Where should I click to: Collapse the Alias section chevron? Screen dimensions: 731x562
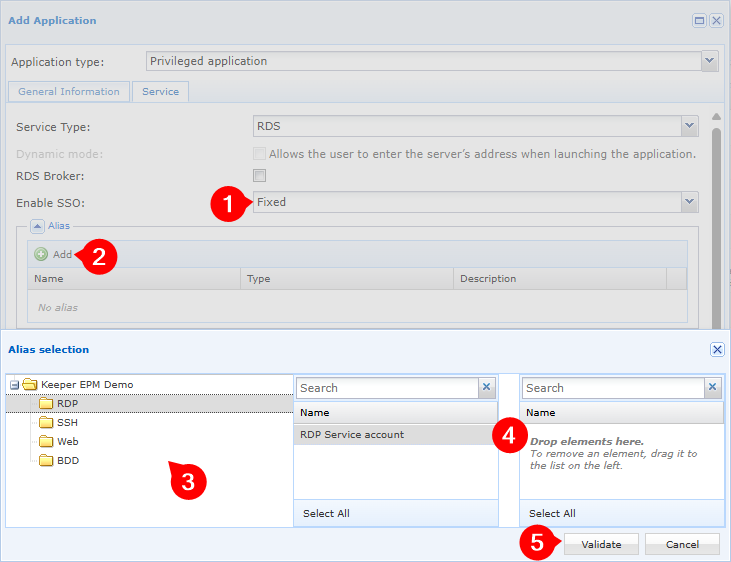(x=37, y=226)
